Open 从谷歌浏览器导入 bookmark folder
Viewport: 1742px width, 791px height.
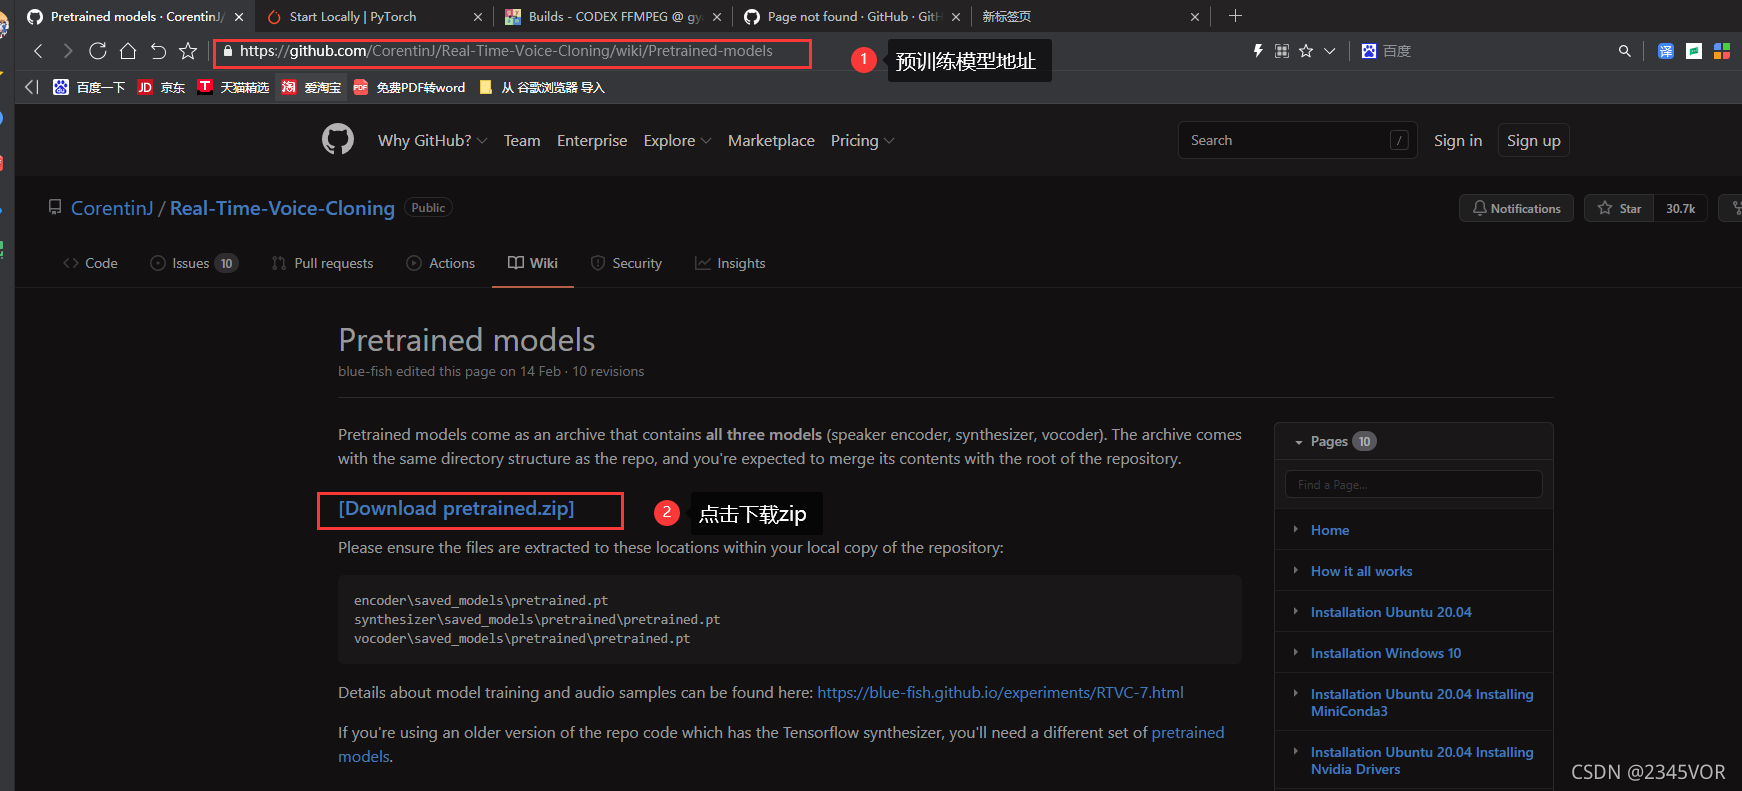[x=541, y=87]
